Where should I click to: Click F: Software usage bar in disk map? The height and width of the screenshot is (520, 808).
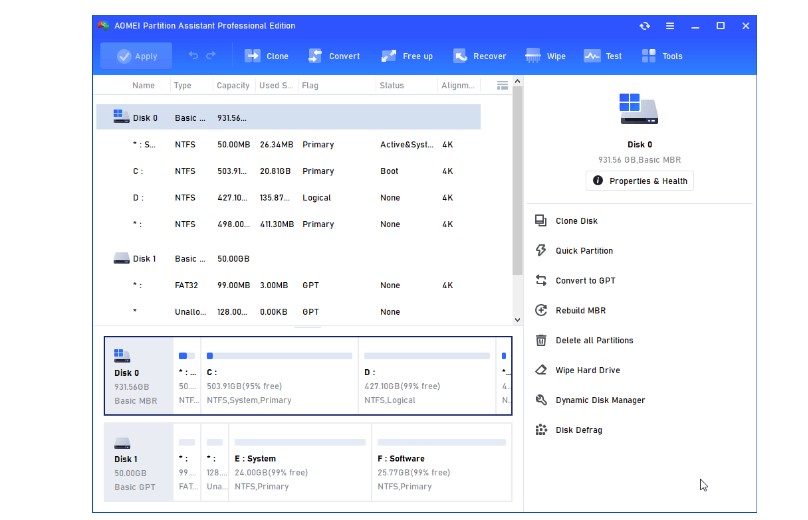(x=442, y=442)
